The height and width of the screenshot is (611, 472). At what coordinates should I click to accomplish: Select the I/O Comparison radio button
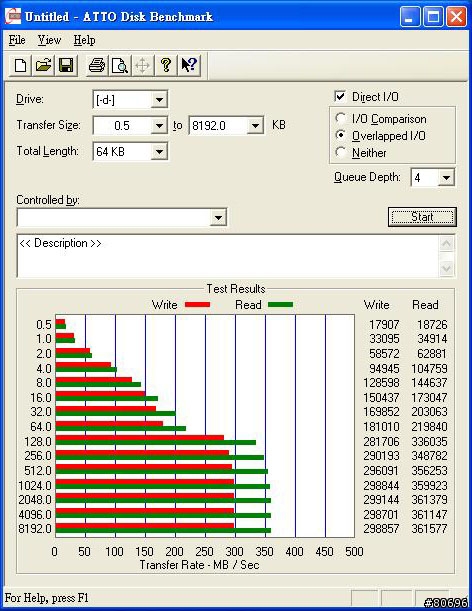tap(341, 118)
